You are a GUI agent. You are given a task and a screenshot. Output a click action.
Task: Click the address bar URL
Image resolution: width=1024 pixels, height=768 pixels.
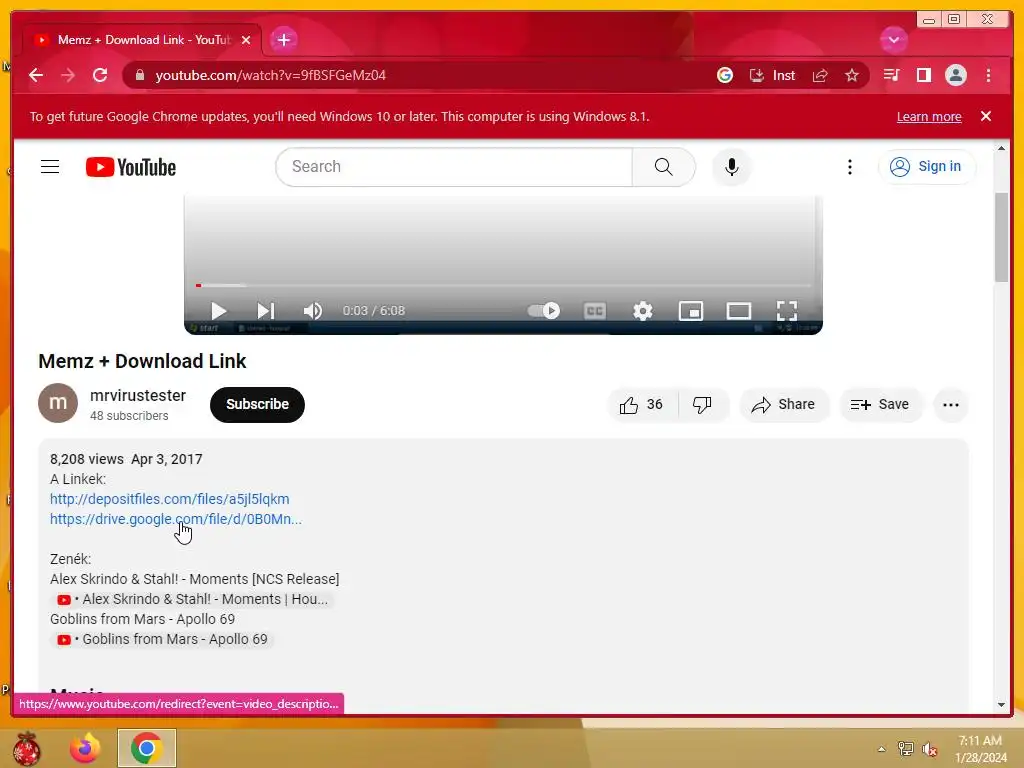[270, 75]
